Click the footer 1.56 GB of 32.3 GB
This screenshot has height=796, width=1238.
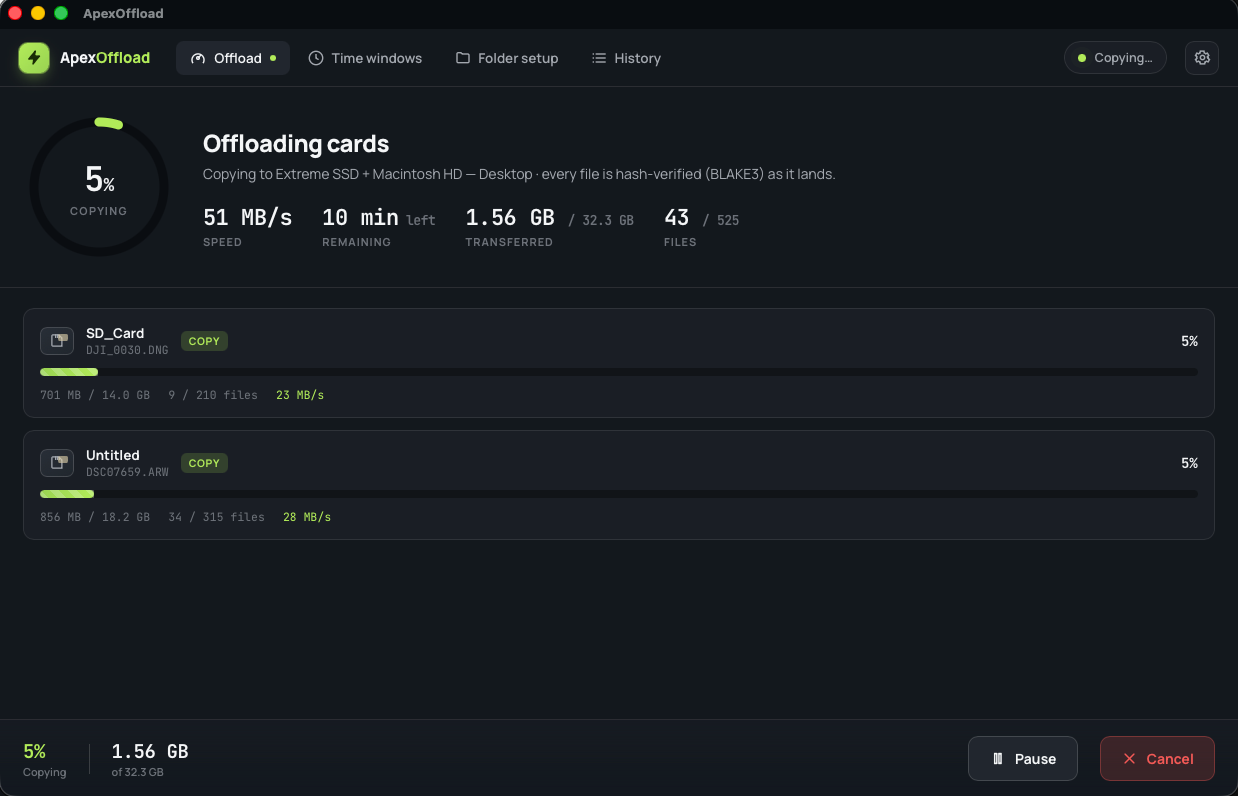pos(150,760)
